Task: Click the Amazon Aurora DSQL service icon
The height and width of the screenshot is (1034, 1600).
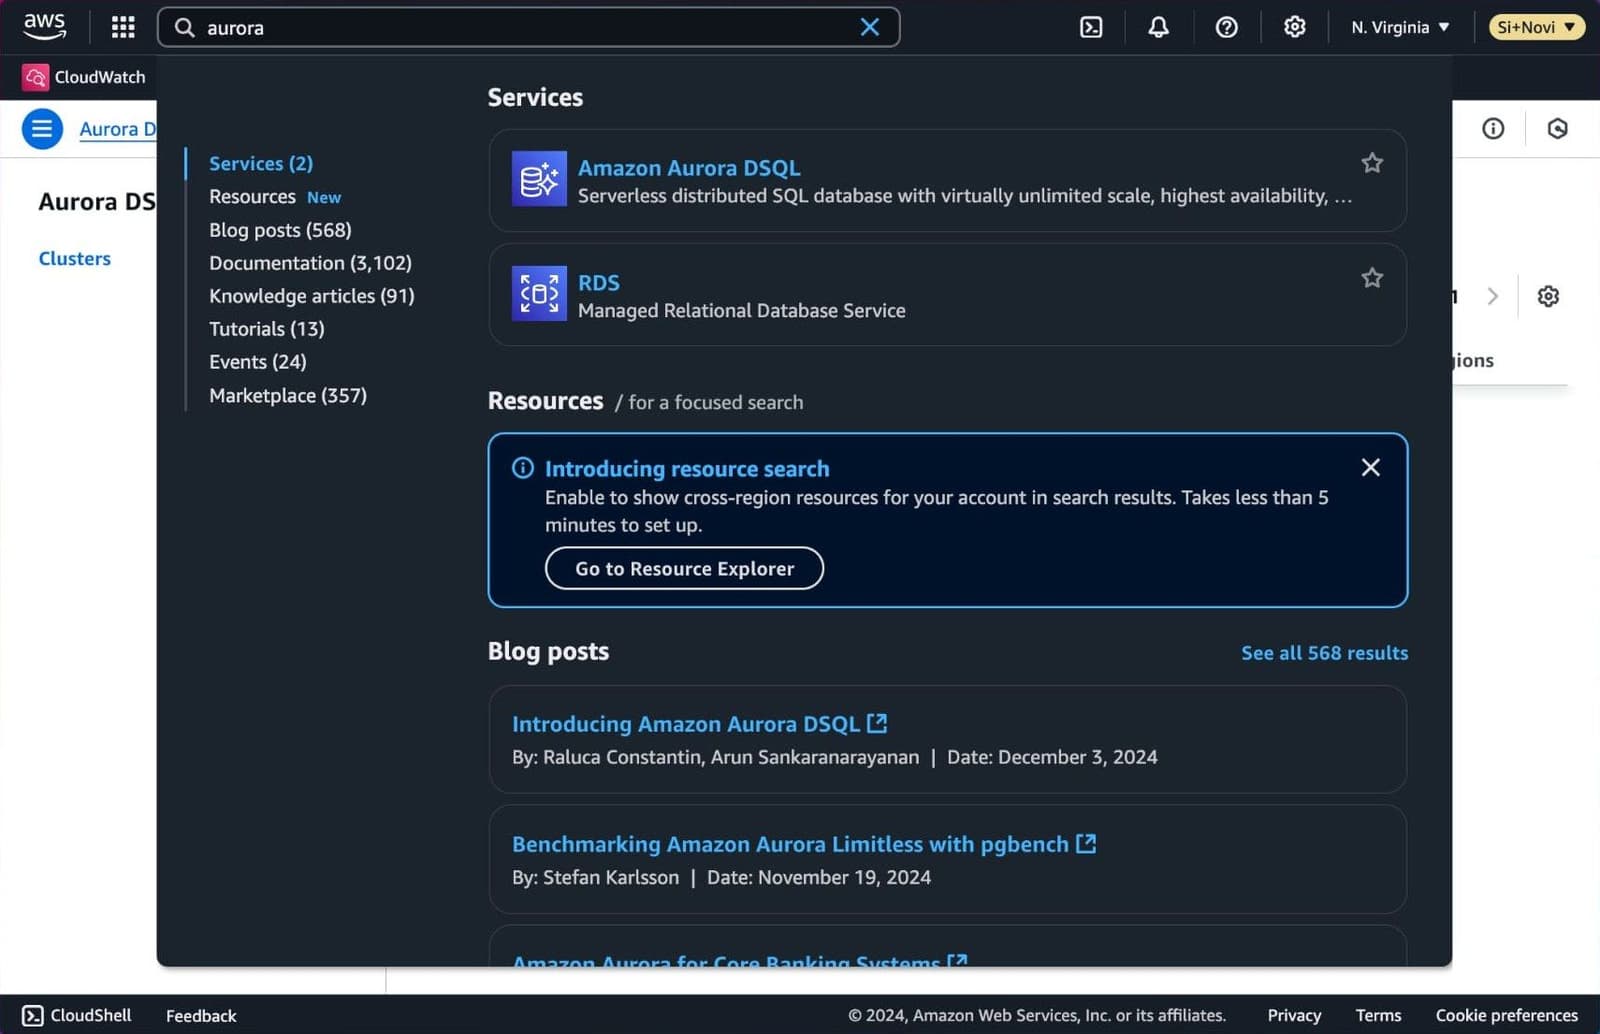Action: [x=539, y=179]
